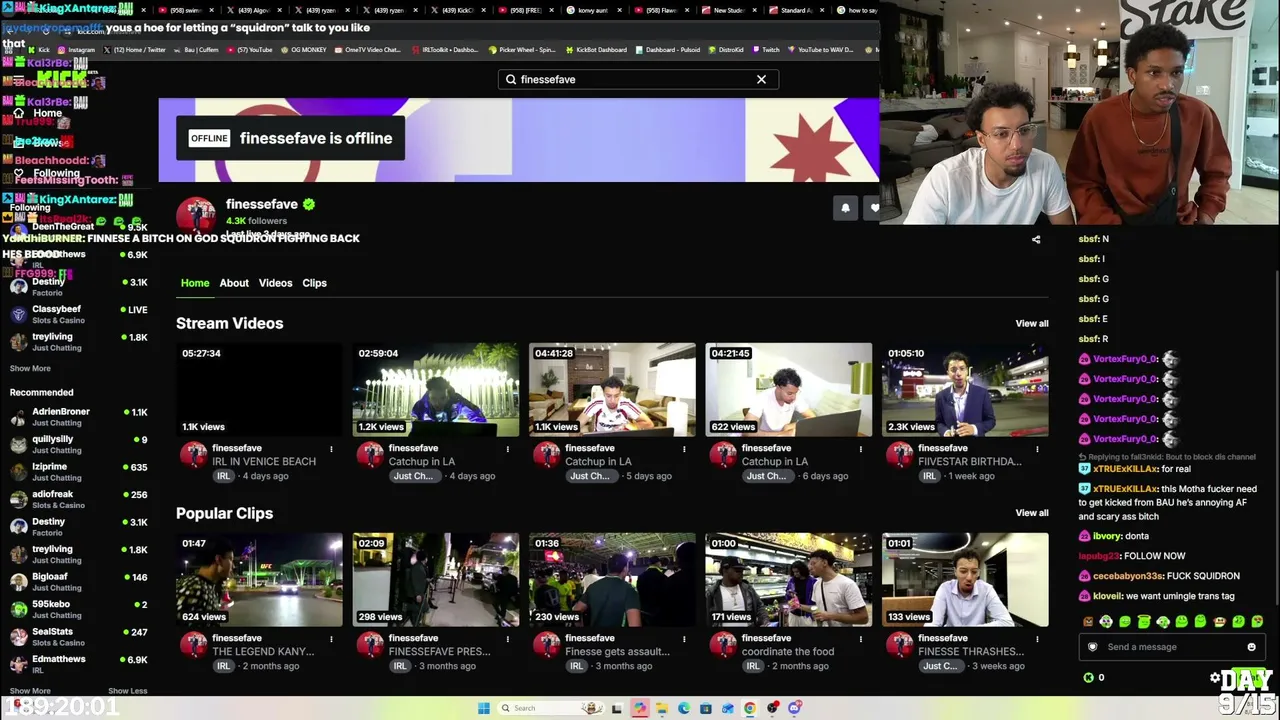The height and width of the screenshot is (720, 1280).
Task: Click the chat identity badge icon
Action: pyautogui.click(x=1092, y=647)
